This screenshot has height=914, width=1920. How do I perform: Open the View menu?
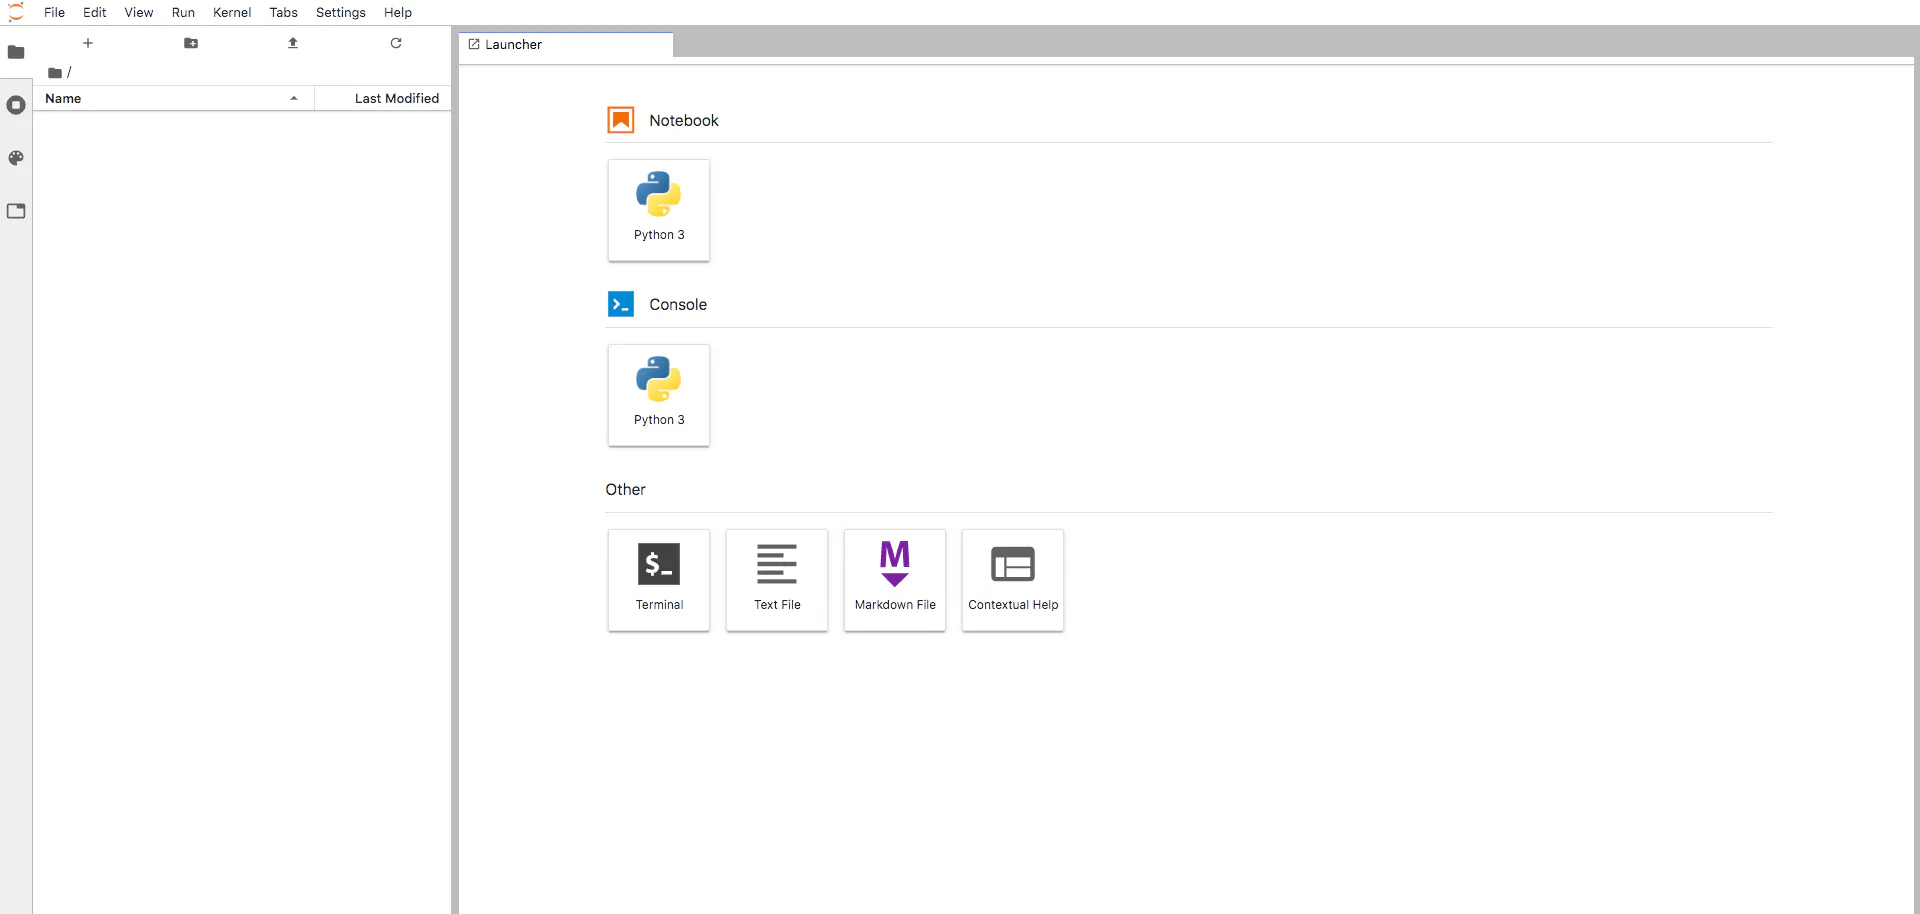click(x=139, y=13)
